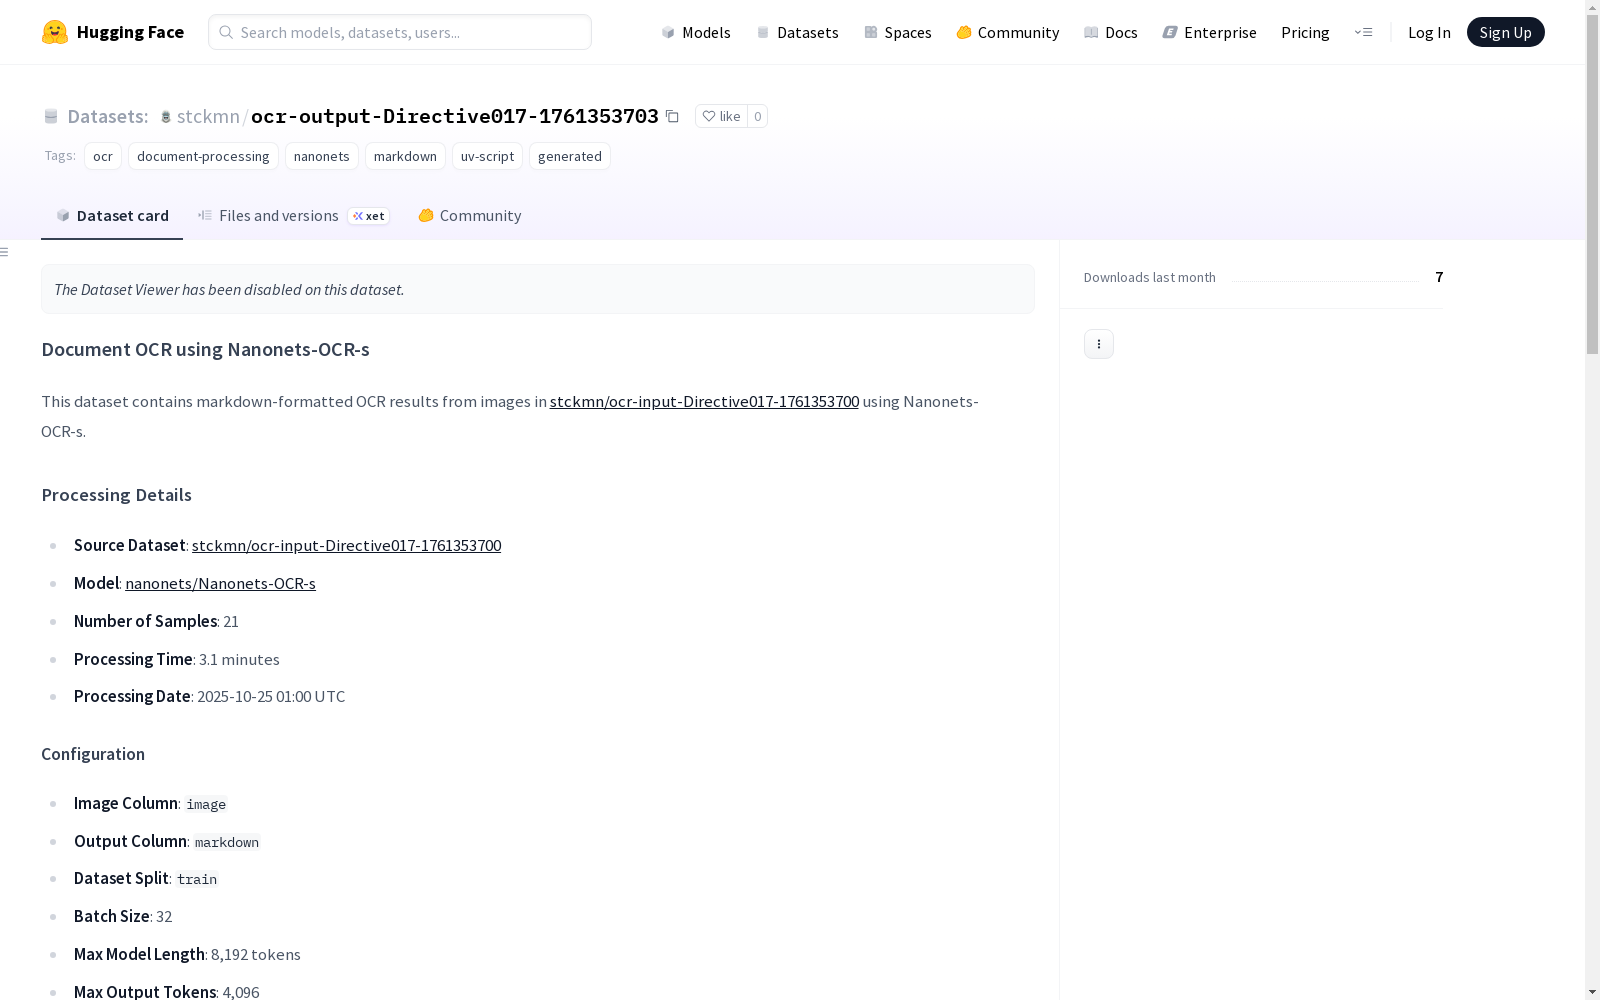Copy dataset name with the copy icon
The width and height of the screenshot is (1600, 1000).
[x=672, y=116]
